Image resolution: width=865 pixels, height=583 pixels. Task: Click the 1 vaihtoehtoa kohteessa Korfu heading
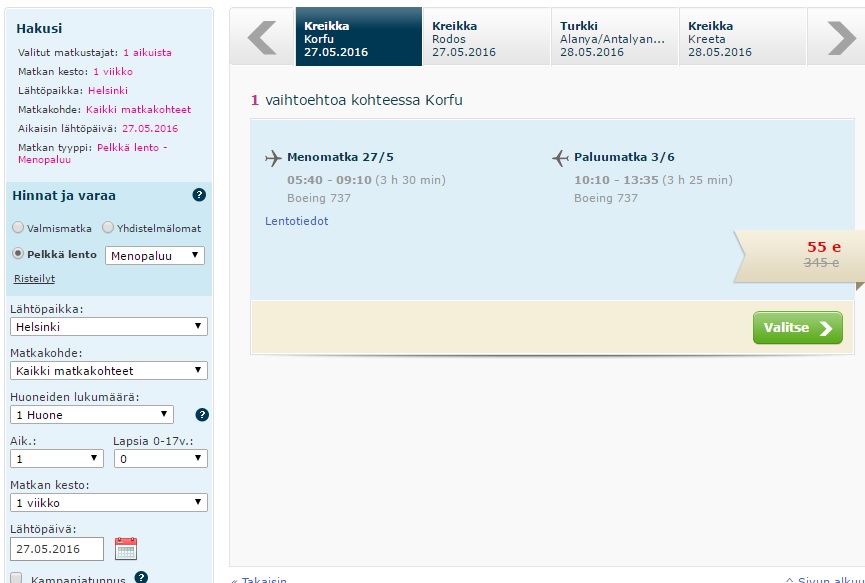pos(357,100)
